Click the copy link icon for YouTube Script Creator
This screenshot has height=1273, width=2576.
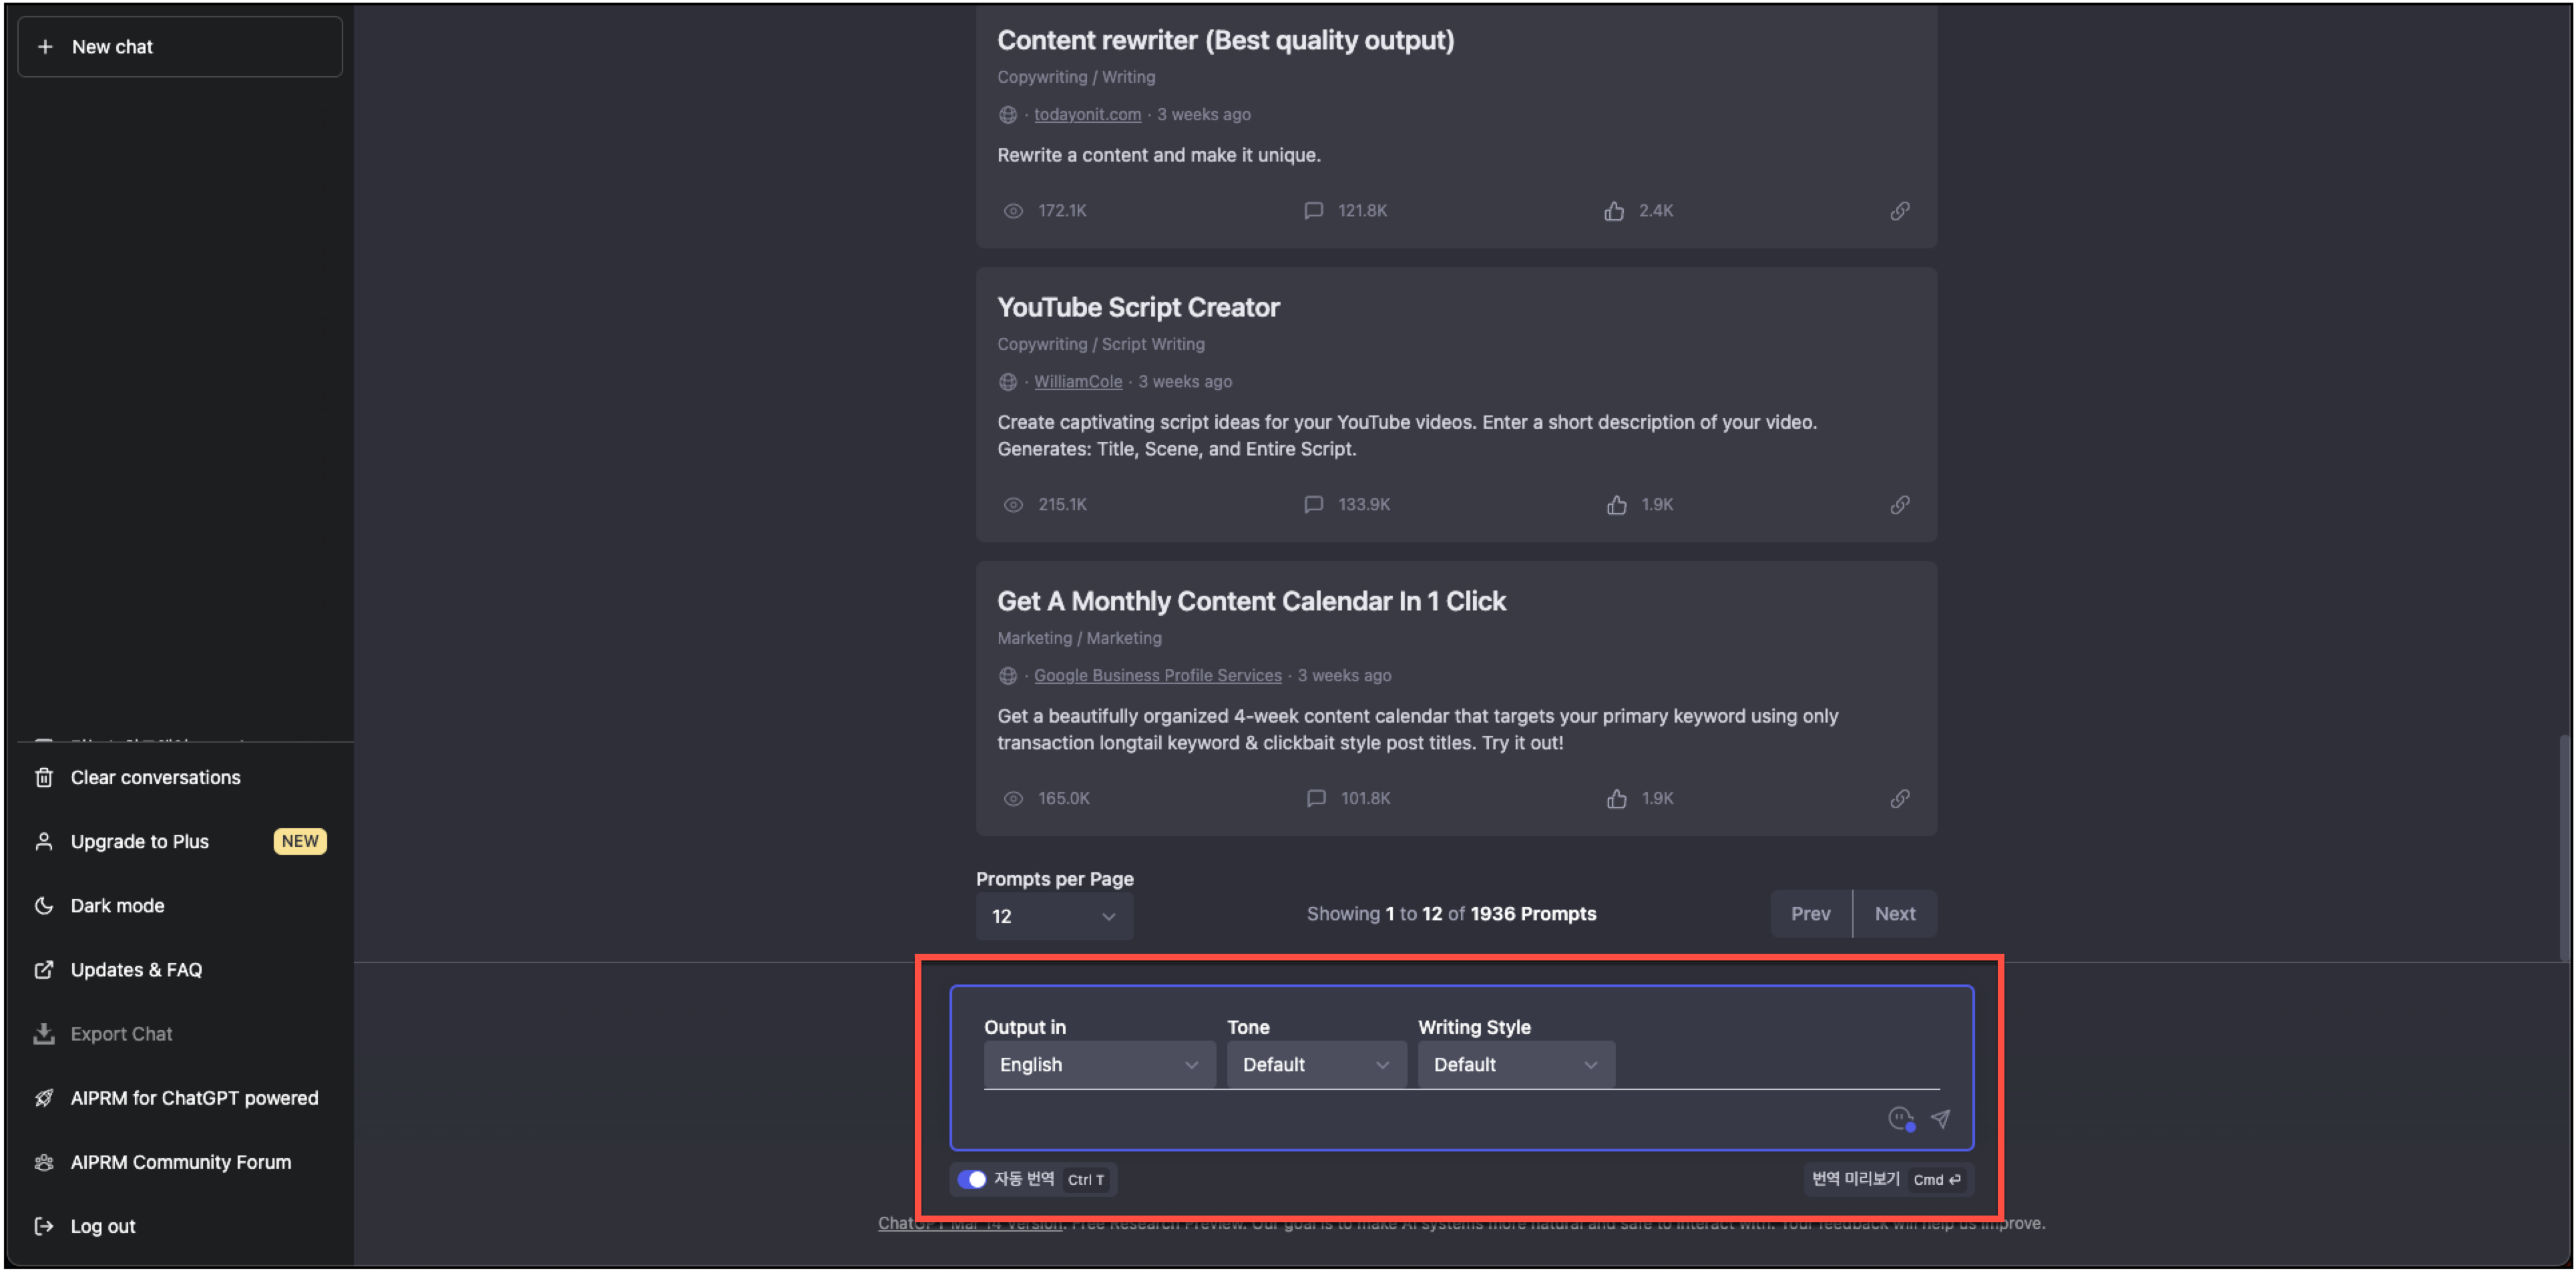point(1901,504)
